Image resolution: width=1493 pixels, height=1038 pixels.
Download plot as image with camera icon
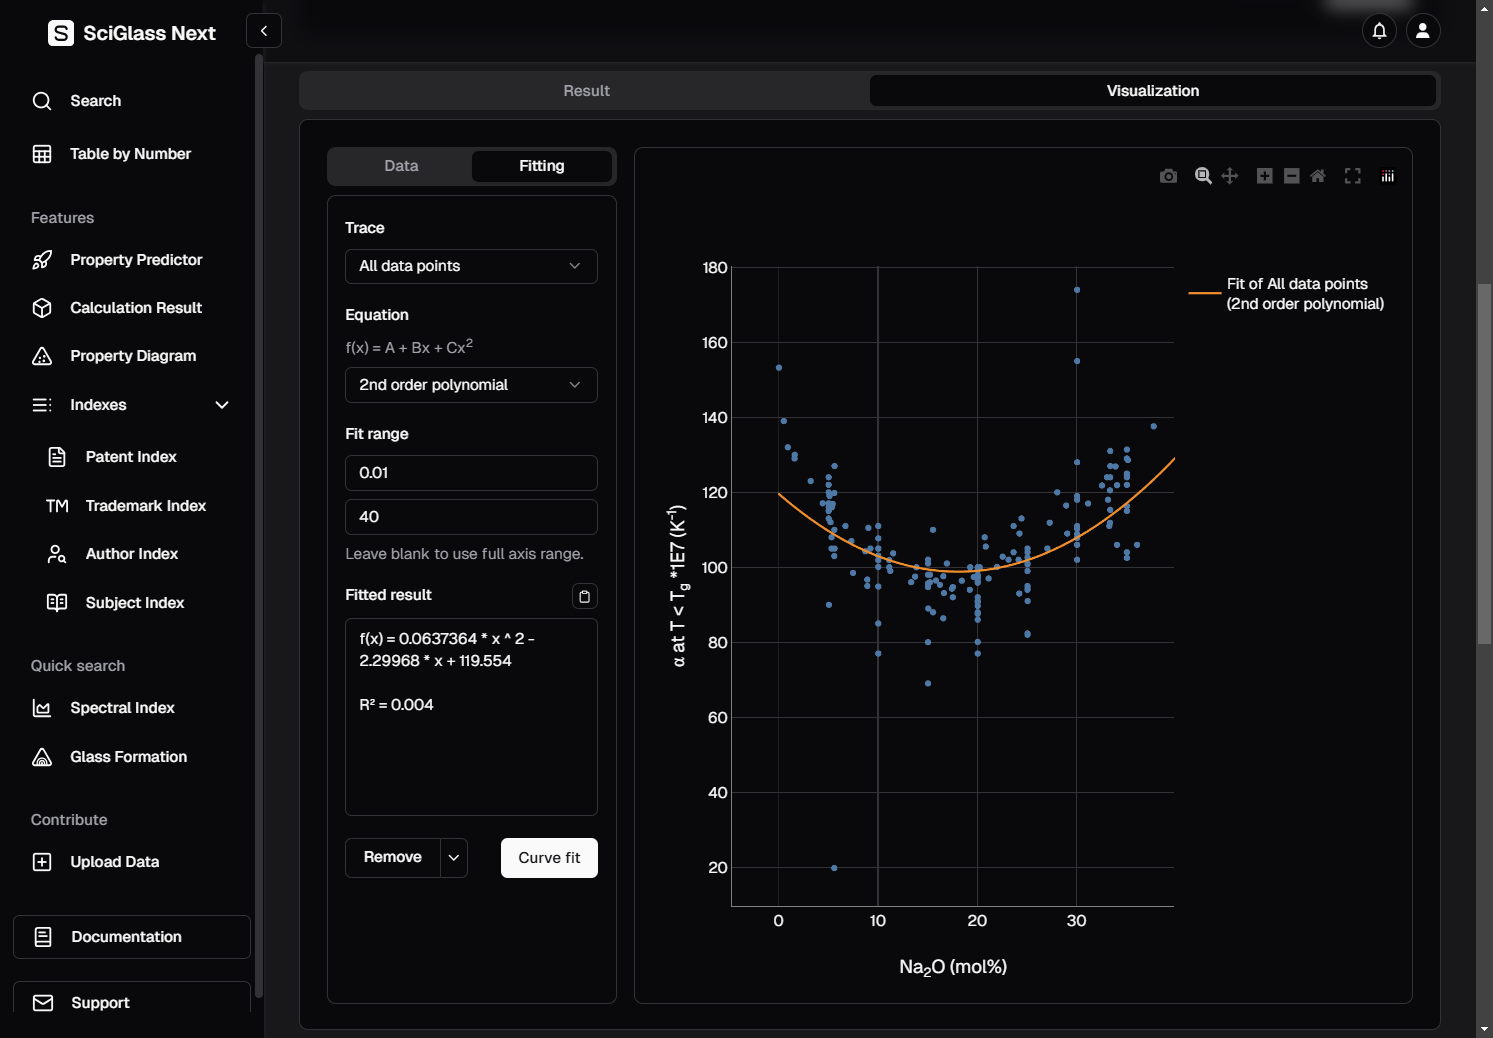(1168, 176)
